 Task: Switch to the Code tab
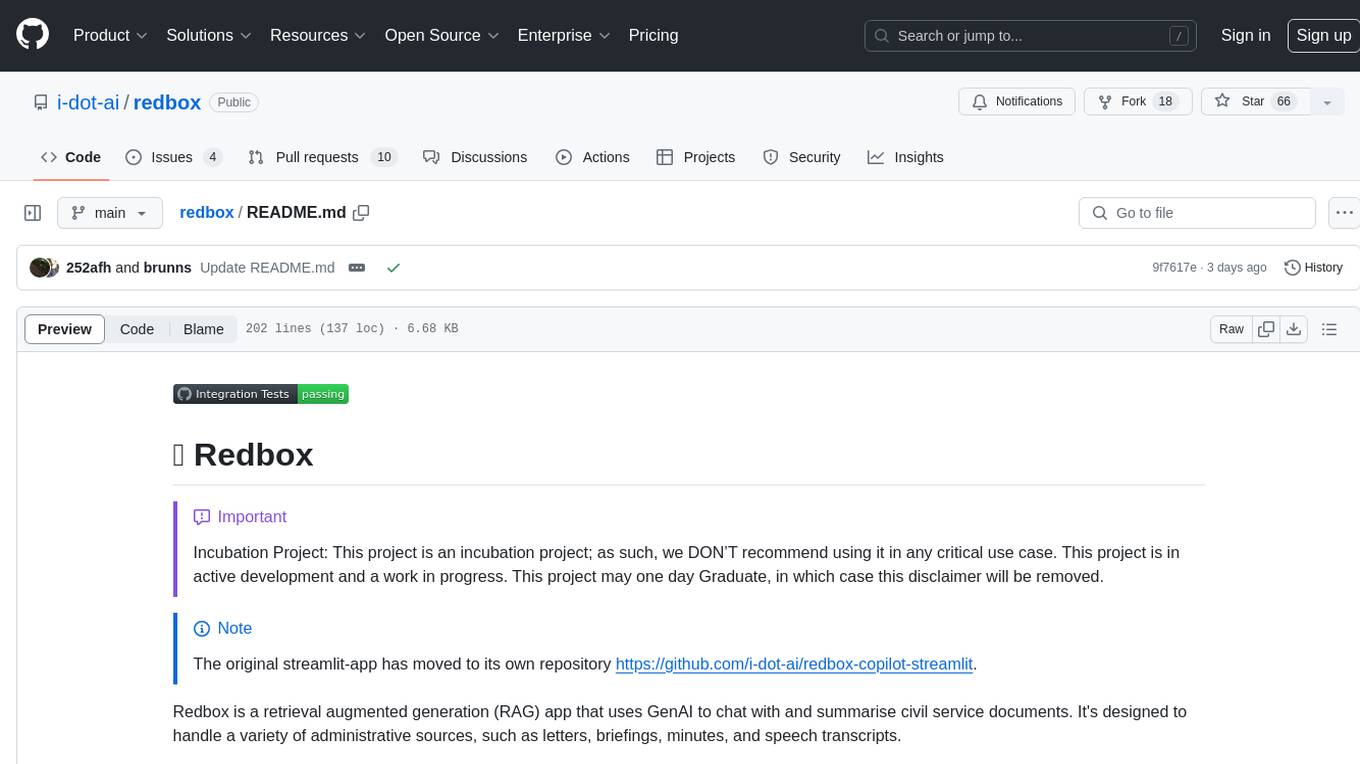[x=70, y=157]
